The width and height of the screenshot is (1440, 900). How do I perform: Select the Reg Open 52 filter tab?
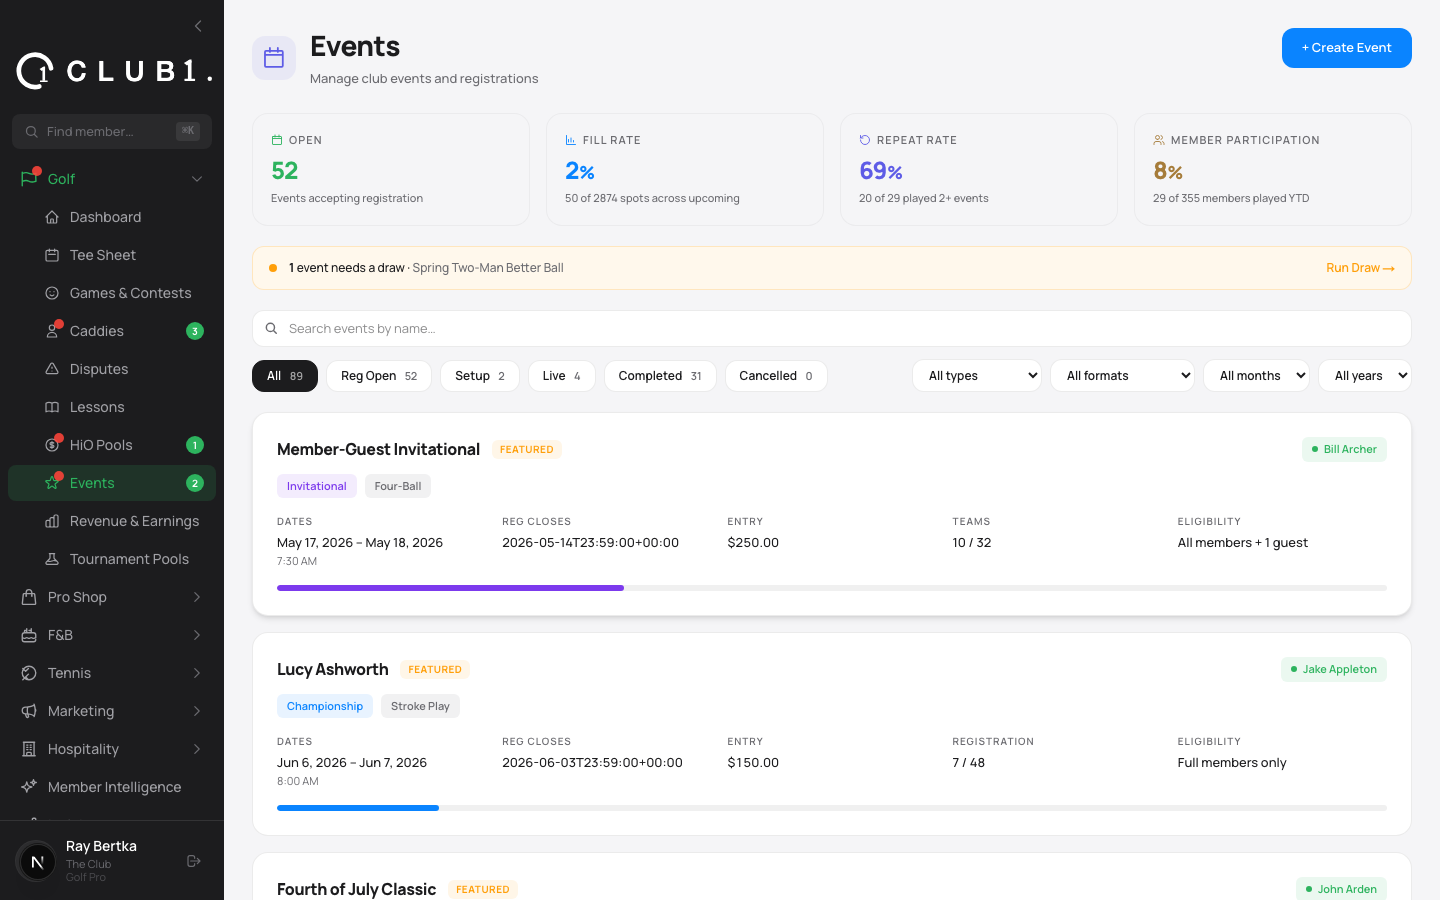tap(379, 376)
